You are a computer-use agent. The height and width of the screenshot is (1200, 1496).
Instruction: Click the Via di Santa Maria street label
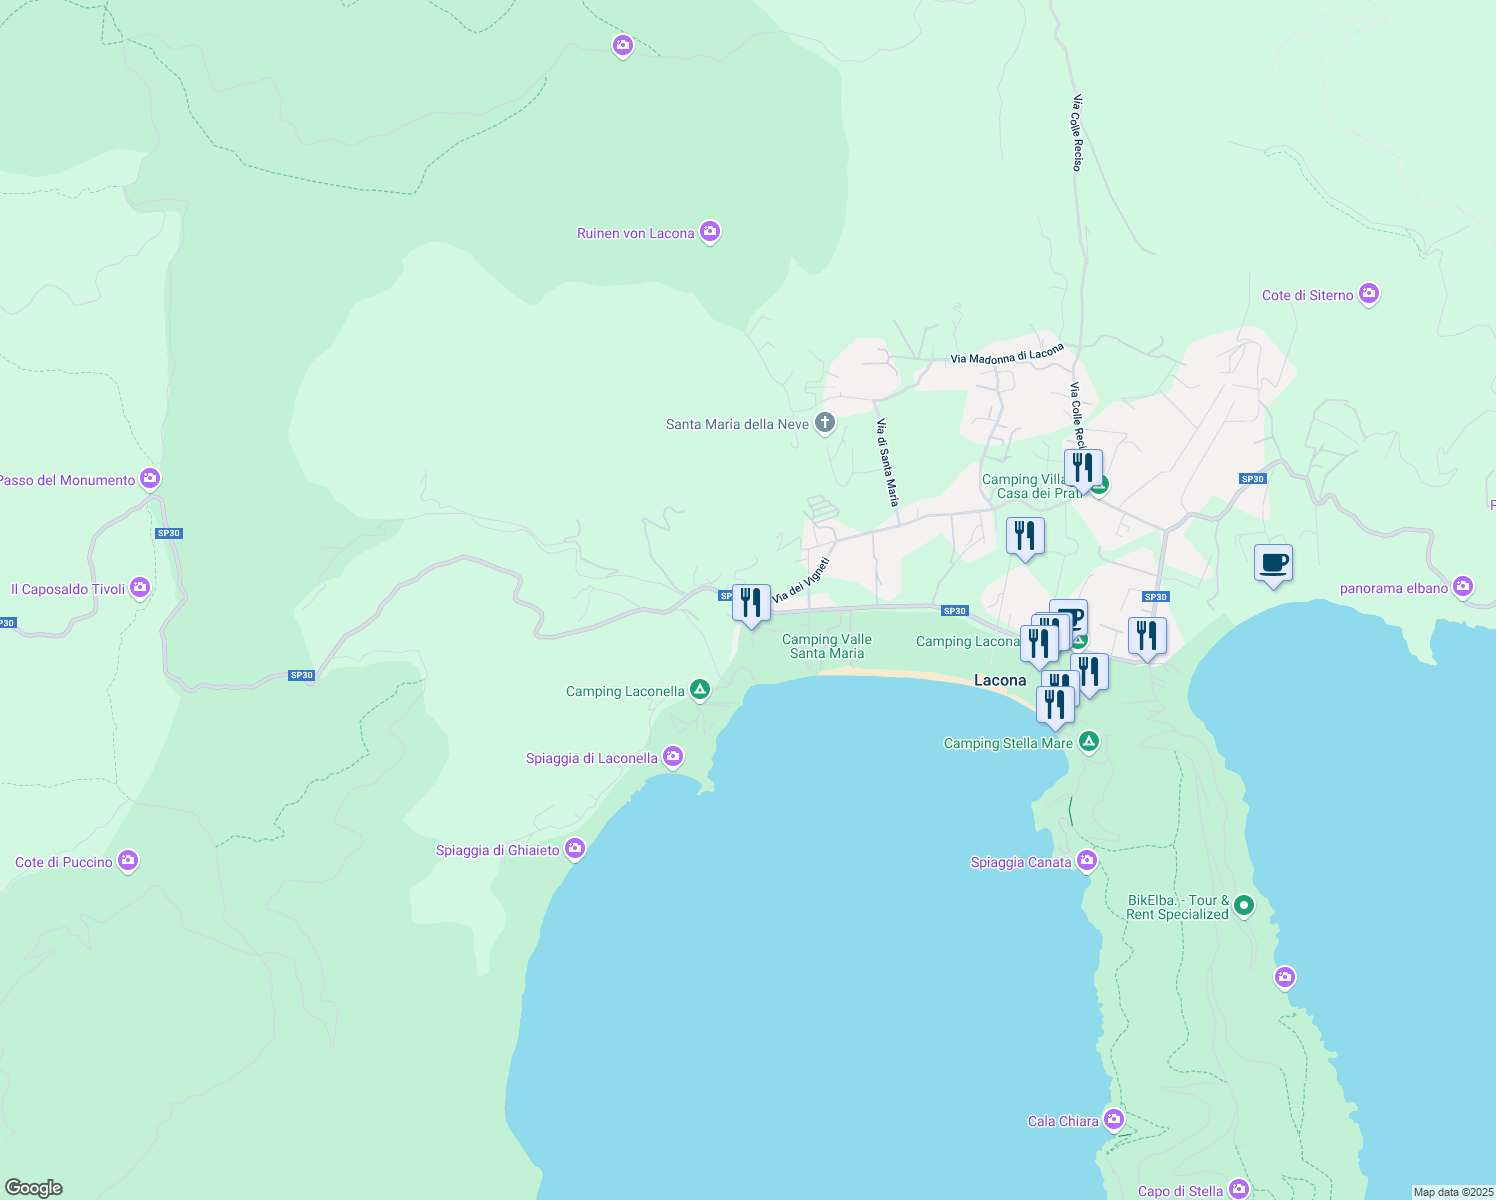pos(887,461)
